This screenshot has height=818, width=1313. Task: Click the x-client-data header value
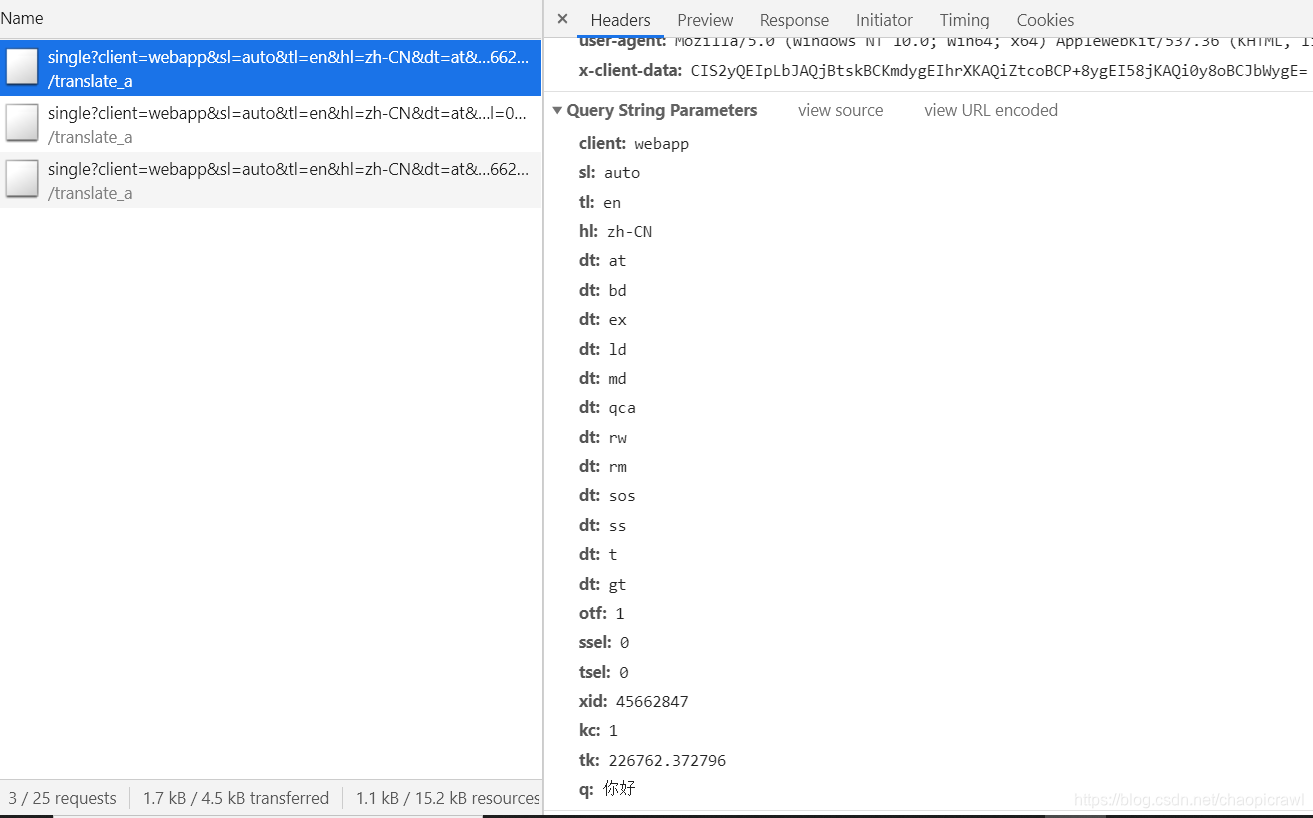[999, 70]
